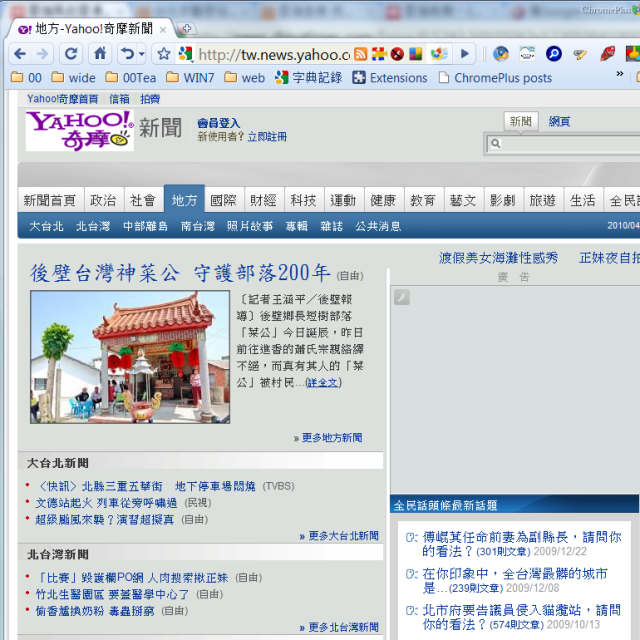Open the 國際 navigation tab
This screenshot has width=640, height=640.
pyautogui.click(x=223, y=200)
